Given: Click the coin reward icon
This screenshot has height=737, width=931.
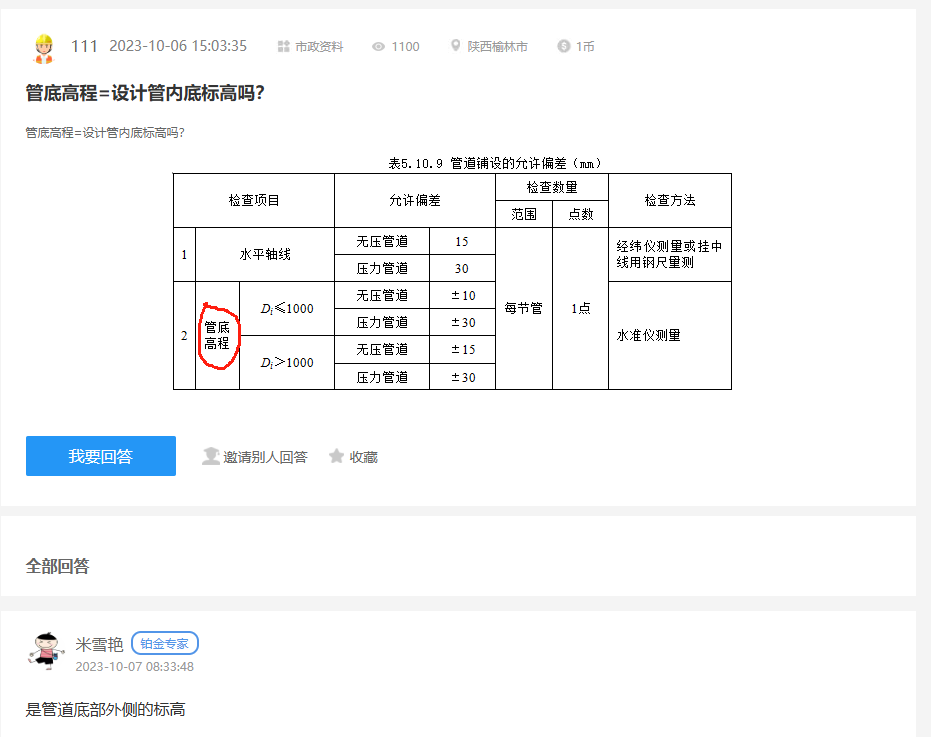Looking at the screenshot, I should (x=564, y=47).
